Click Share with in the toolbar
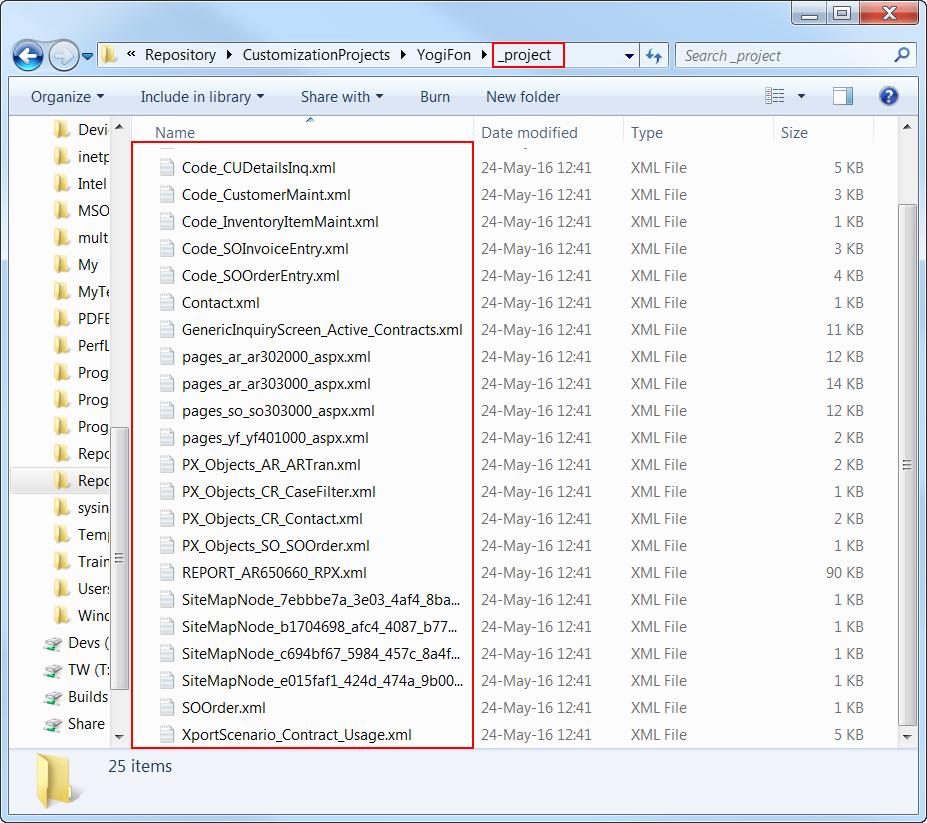The width and height of the screenshot is (927, 823). [341, 97]
